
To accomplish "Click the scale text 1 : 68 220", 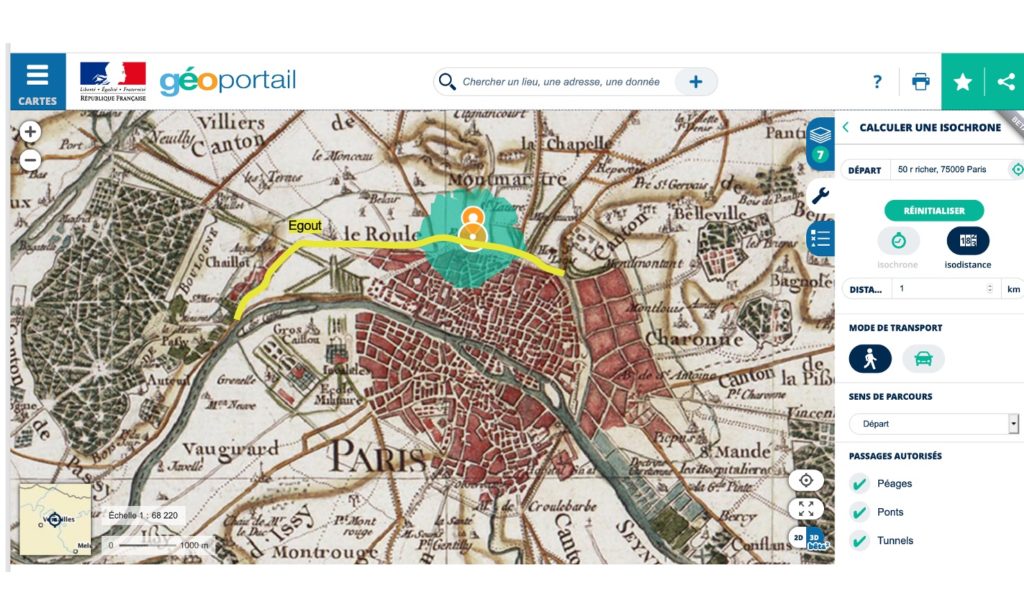I will [x=143, y=515].
